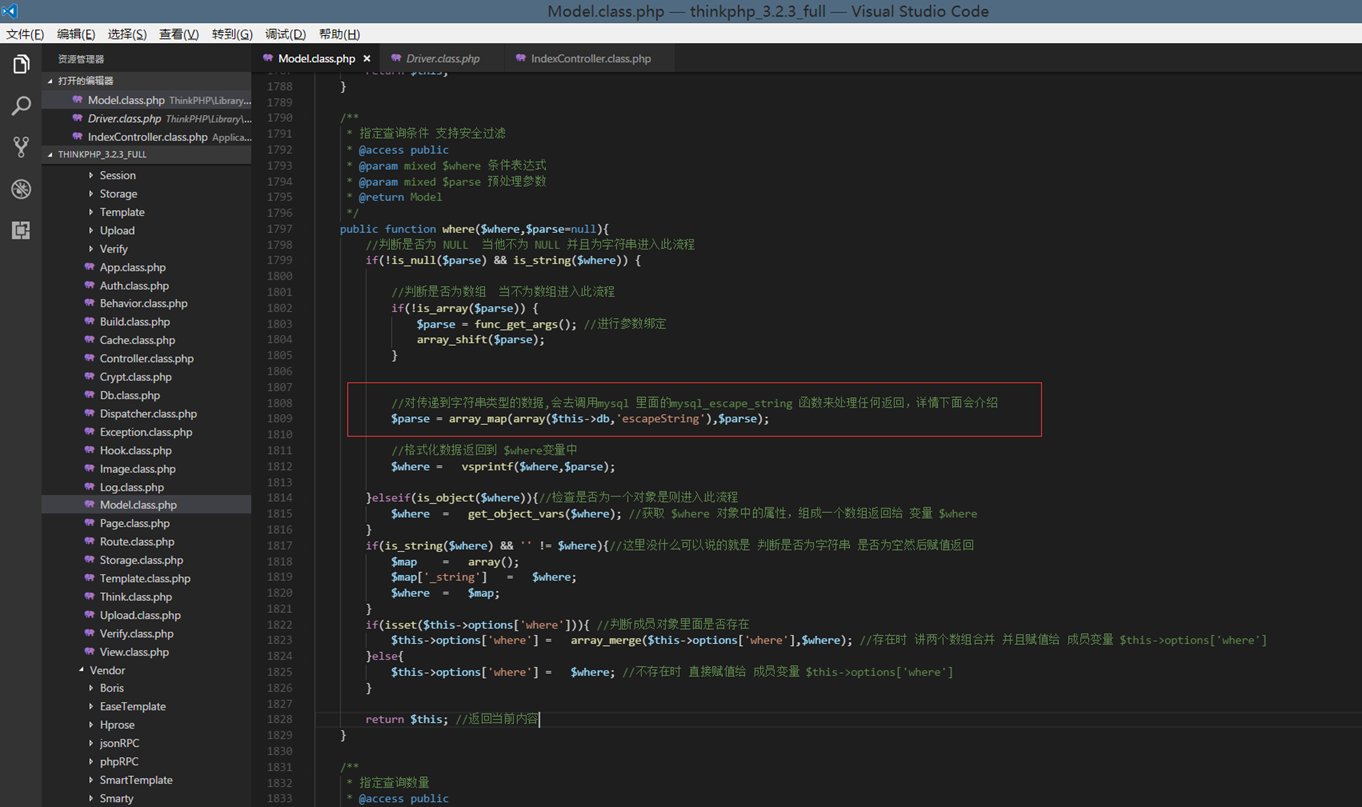This screenshot has width=1362, height=807.
Task: Open the Explorer view in activity bar
Action: pyautogui.click(x=21, y=65)
